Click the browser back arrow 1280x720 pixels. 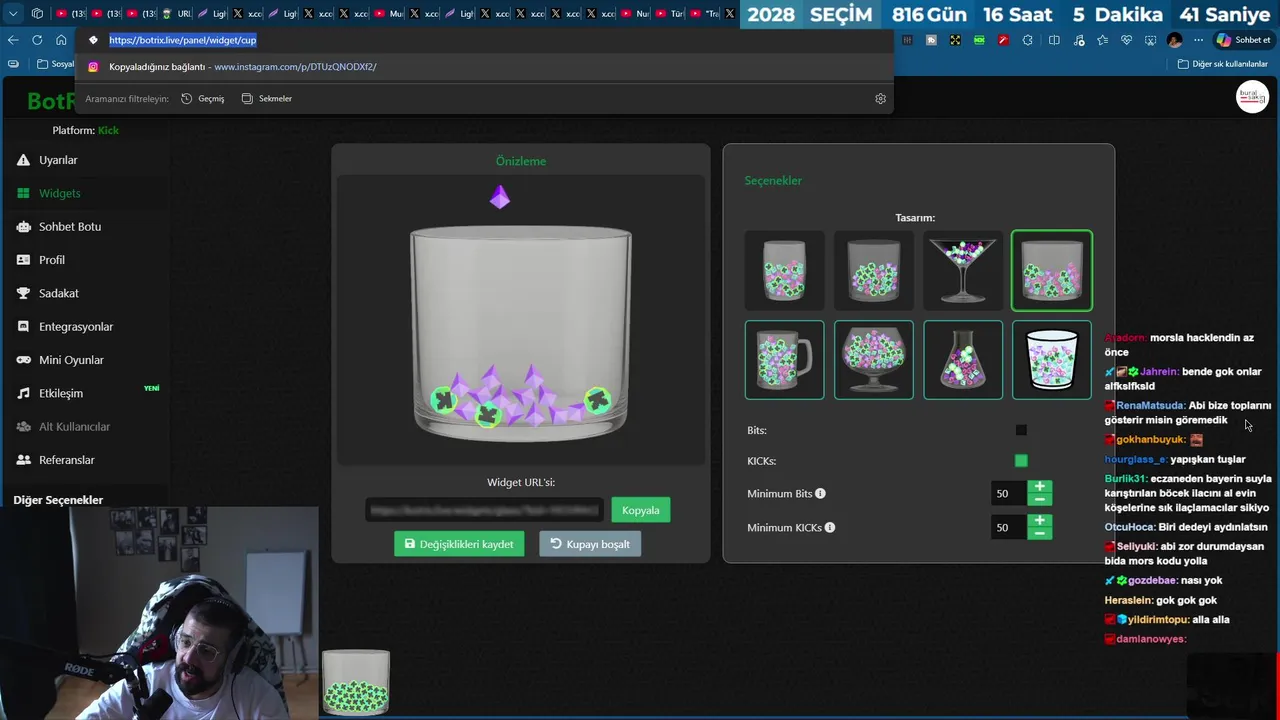tap(13, 40)
